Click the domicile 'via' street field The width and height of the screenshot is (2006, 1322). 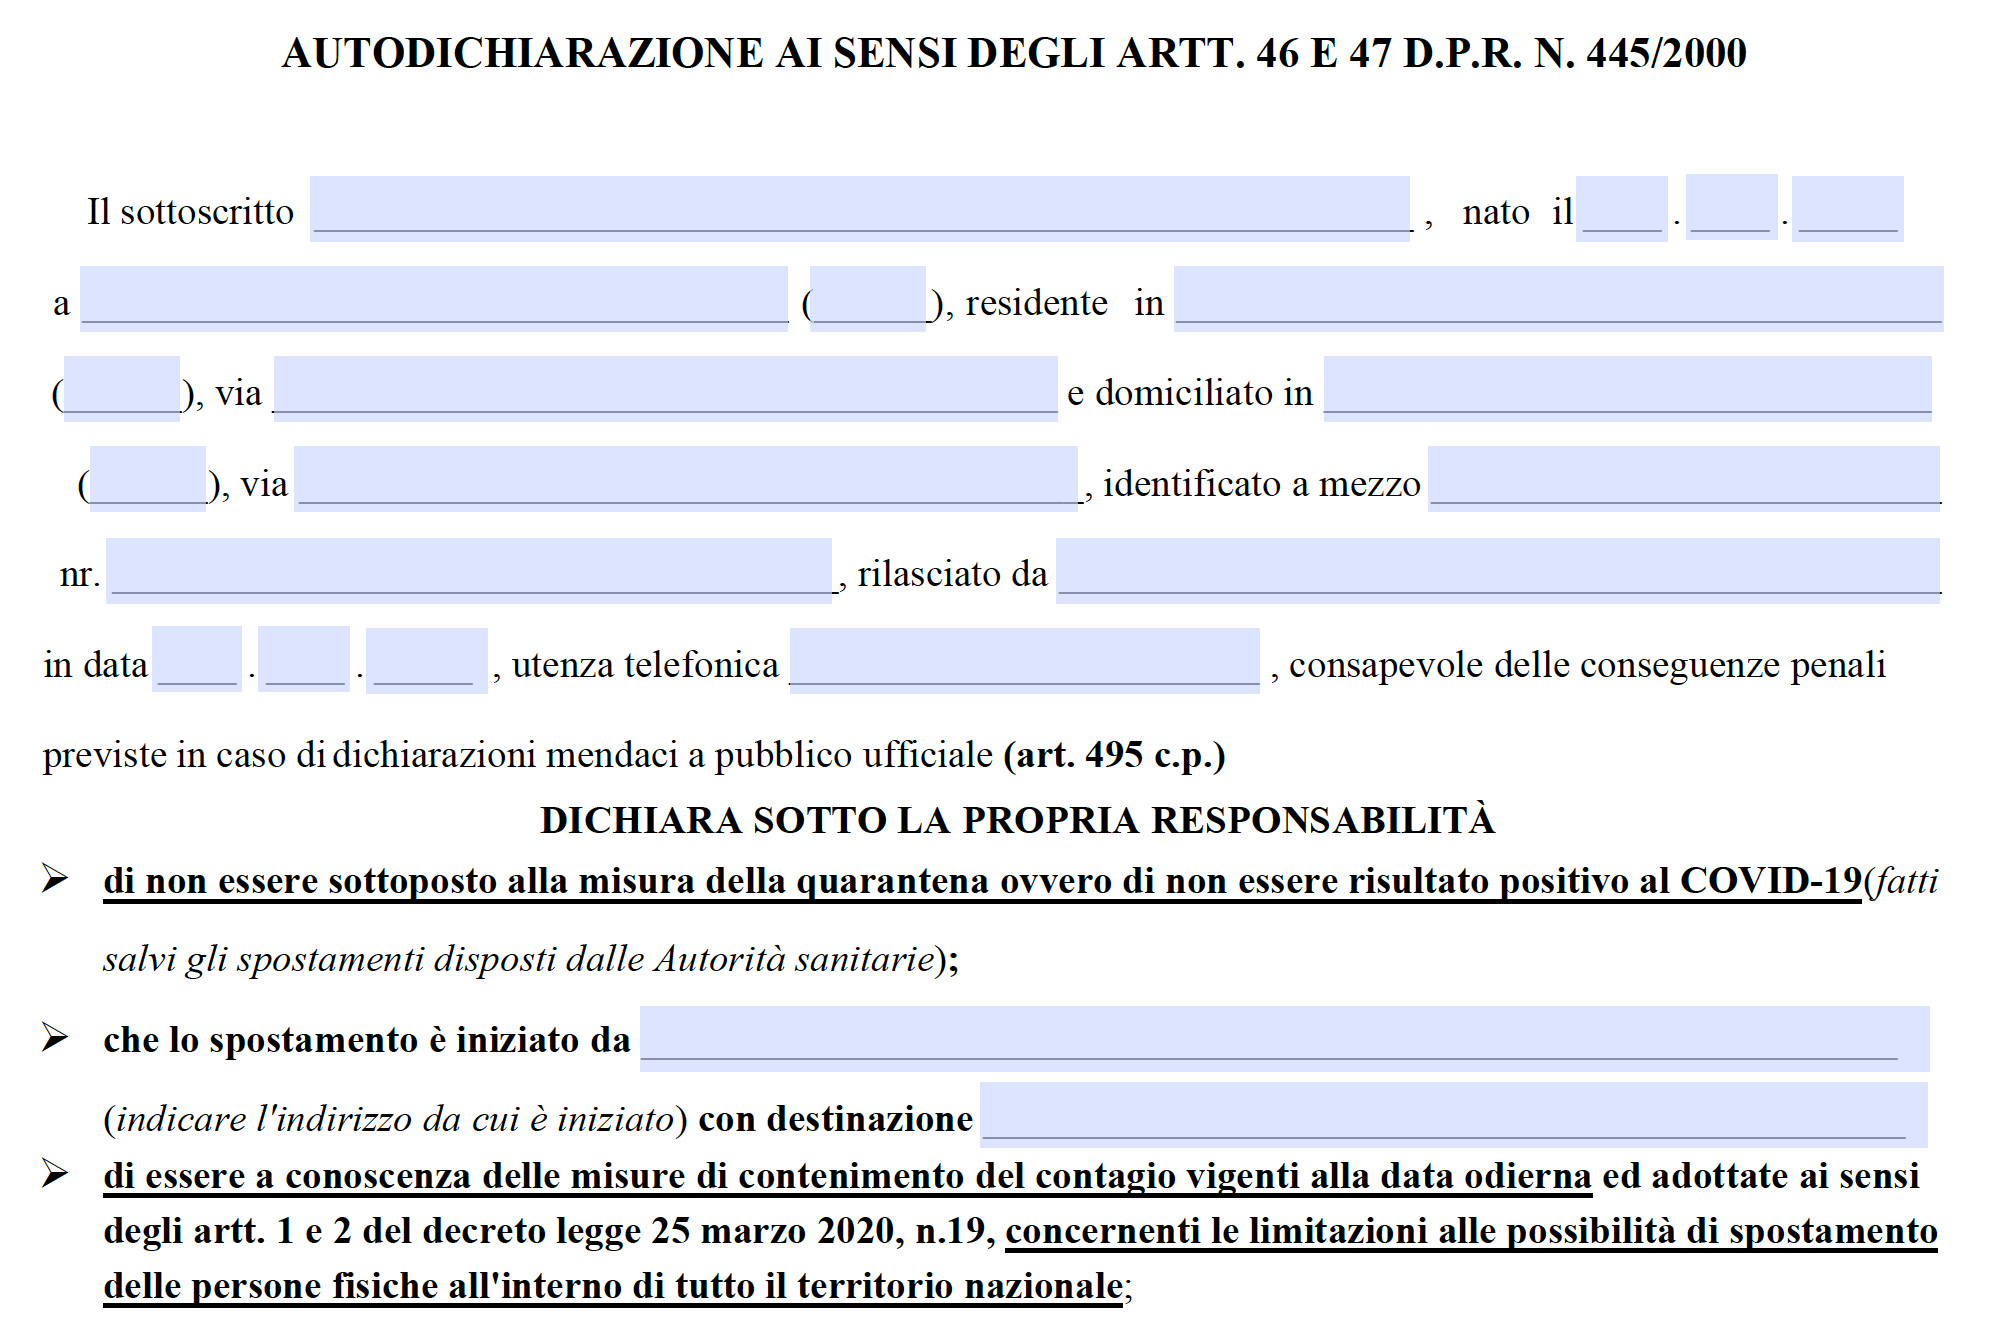[686, 478]
